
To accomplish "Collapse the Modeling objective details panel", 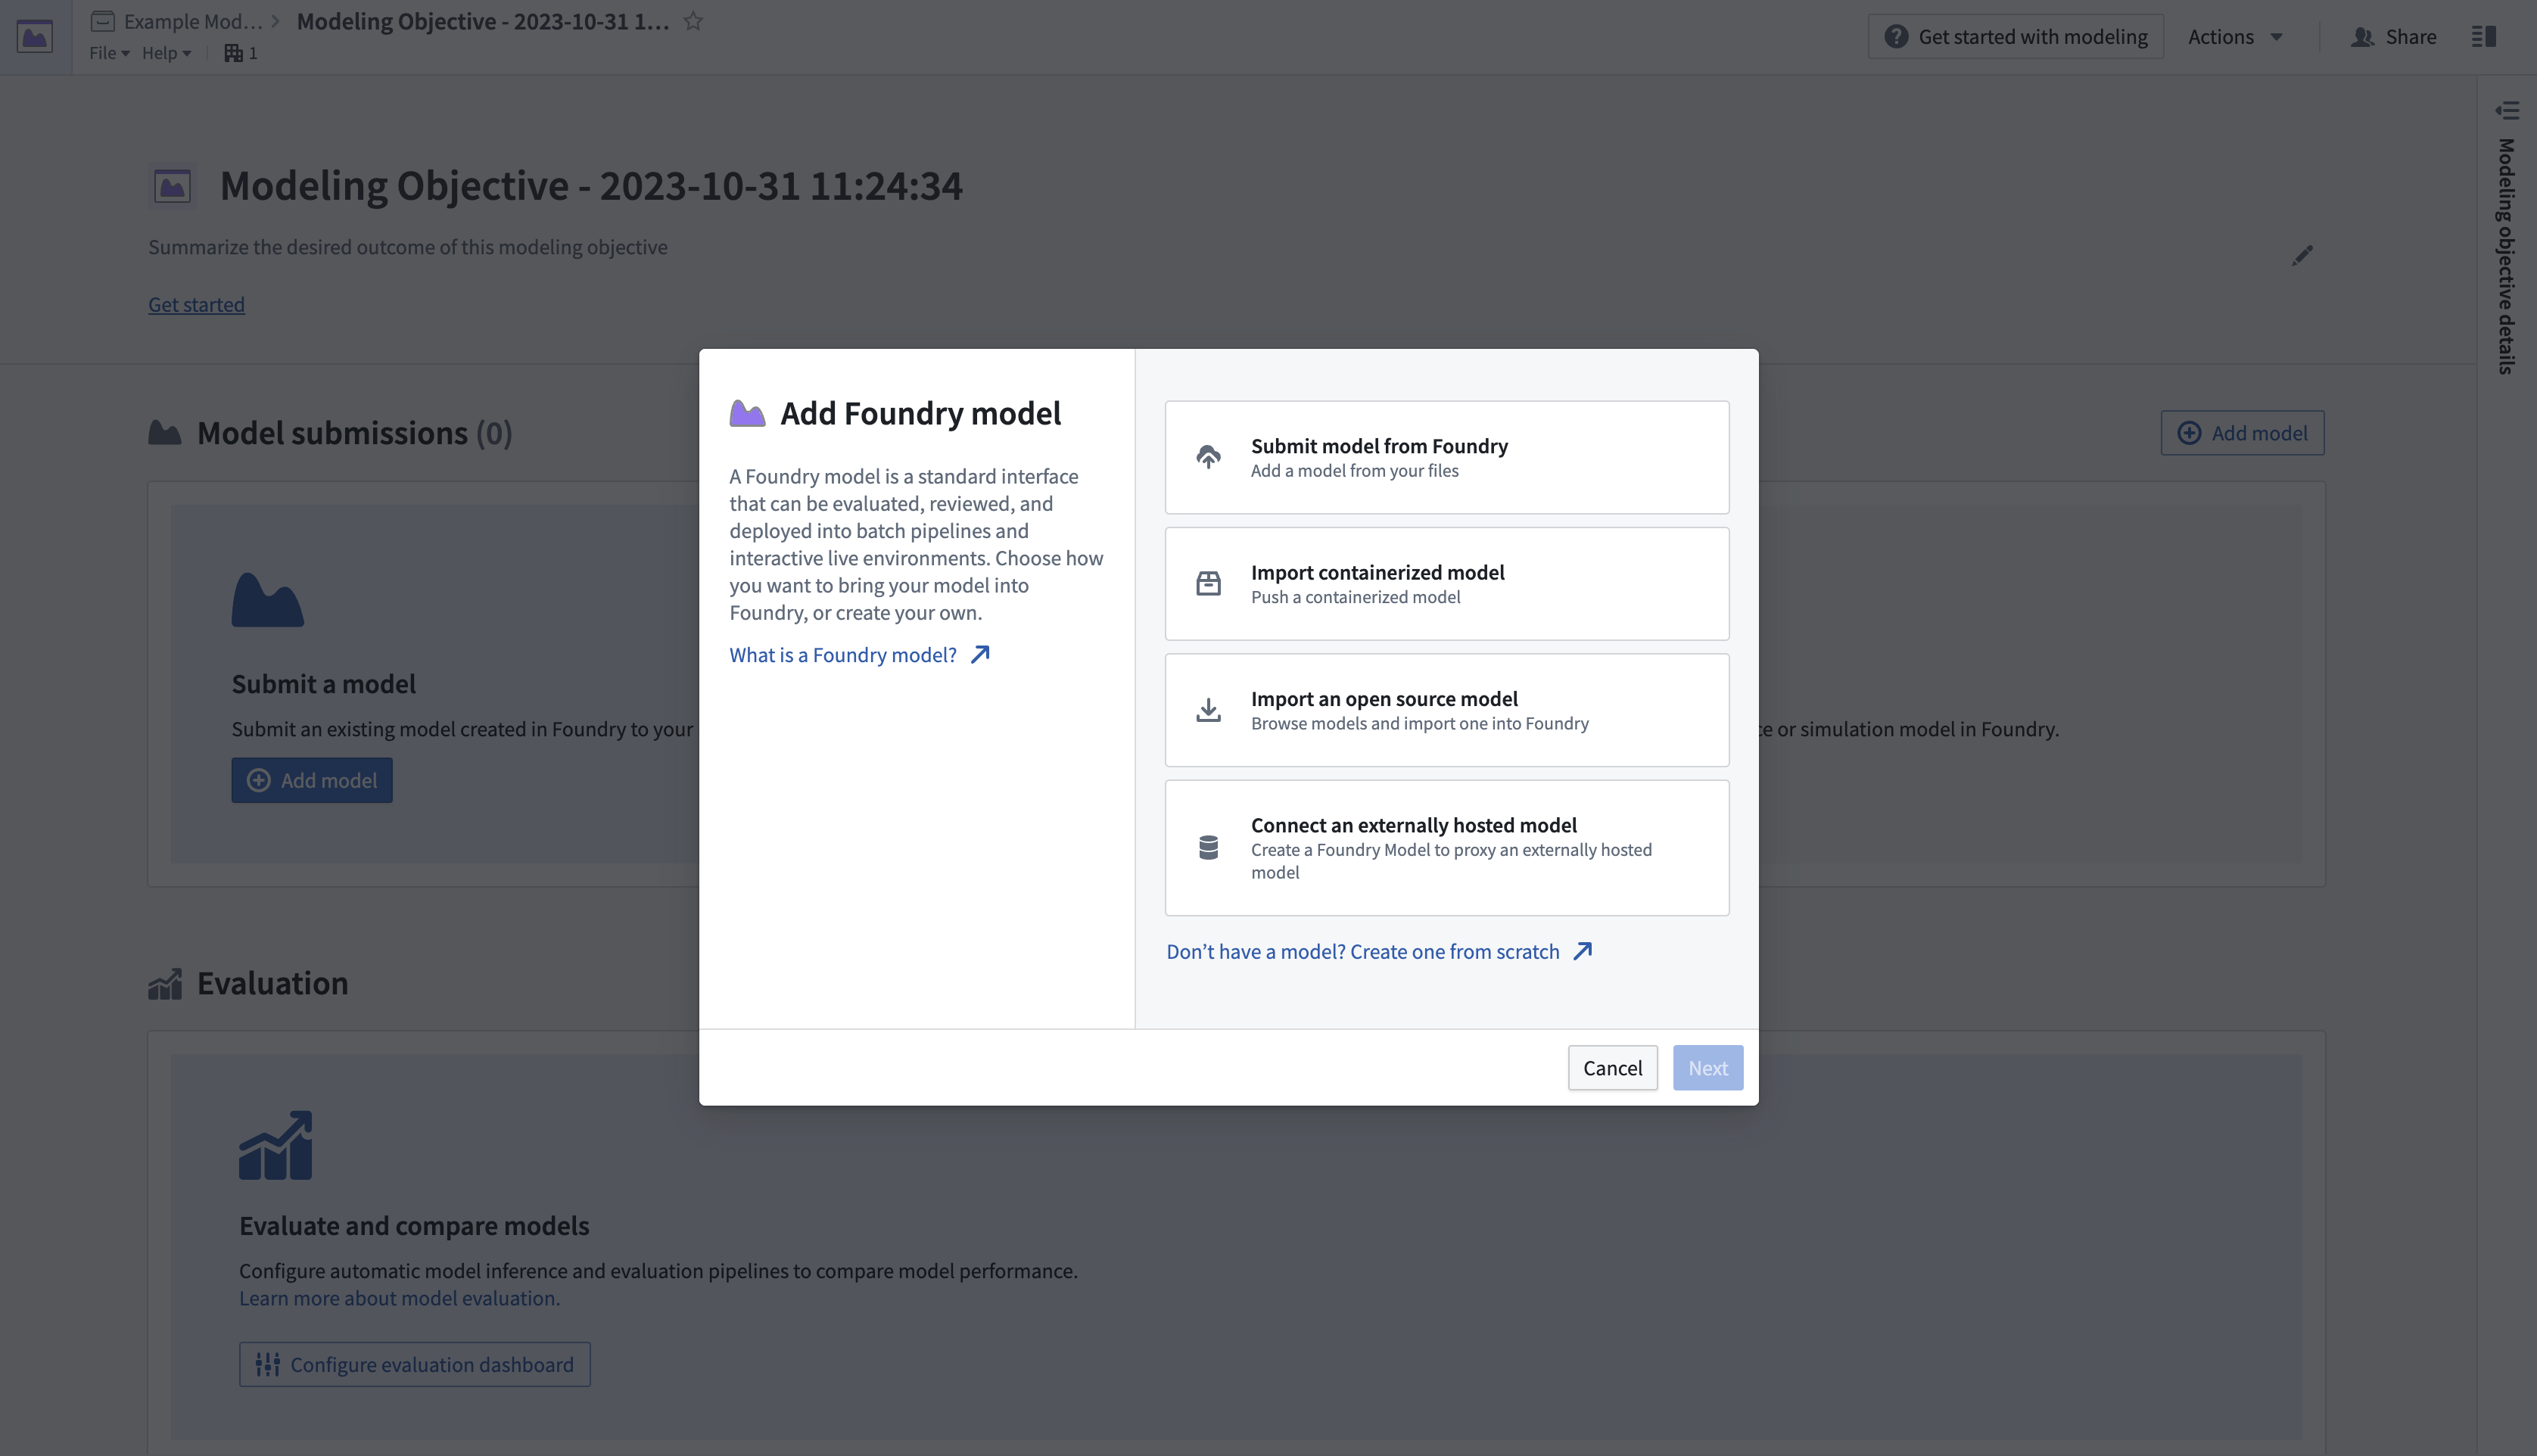I will coord(2506,110).
